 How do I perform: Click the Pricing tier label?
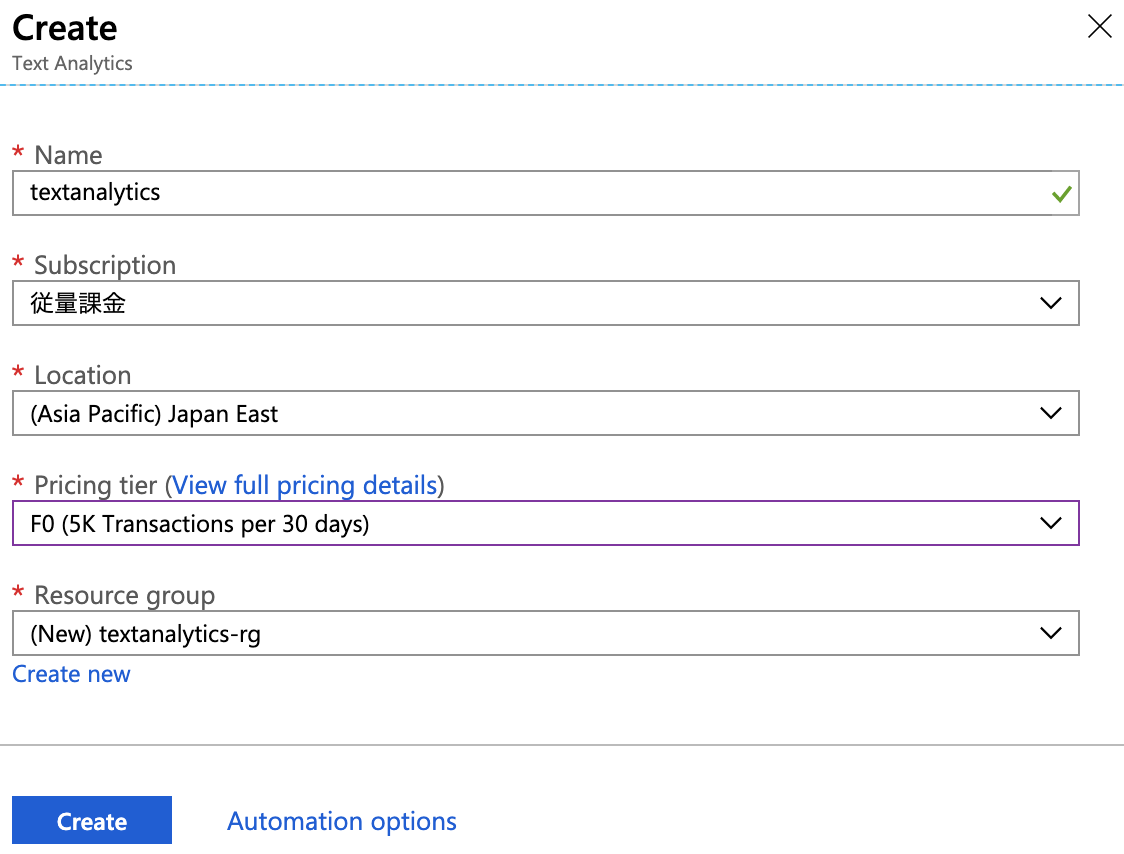coord(95,485)
